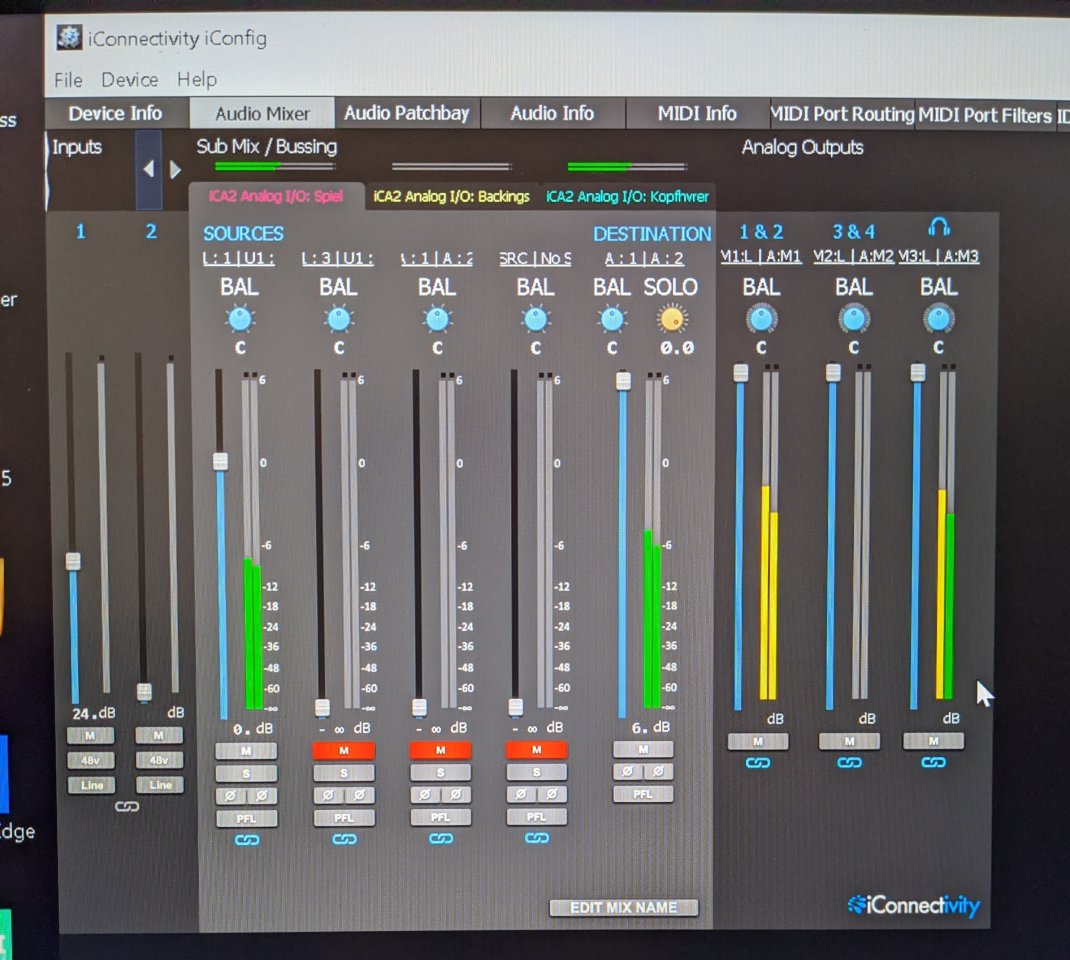Screen dimensions: 1070x960
Task: Open source selector A:1|A:2 under Sources
Action: [x=437, y=259]
